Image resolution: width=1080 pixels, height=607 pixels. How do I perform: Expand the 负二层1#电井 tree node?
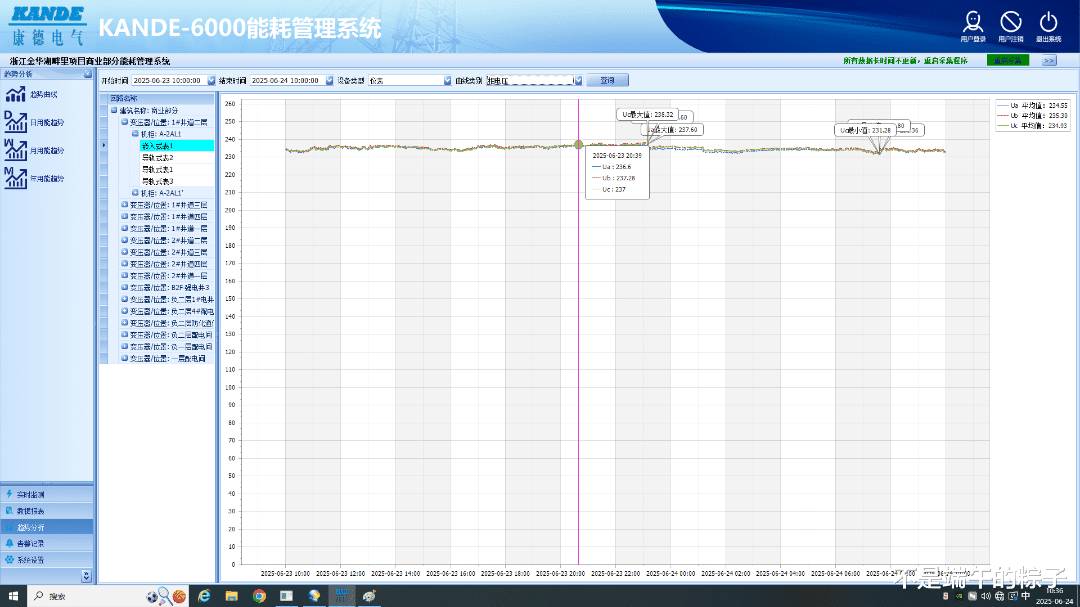[x=125, y=300]
